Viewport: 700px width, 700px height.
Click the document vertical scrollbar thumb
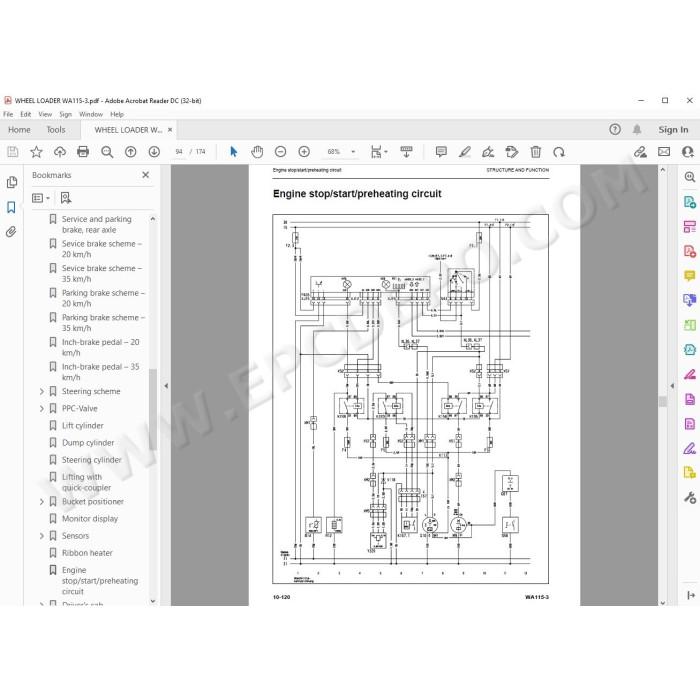click(663, 401)
